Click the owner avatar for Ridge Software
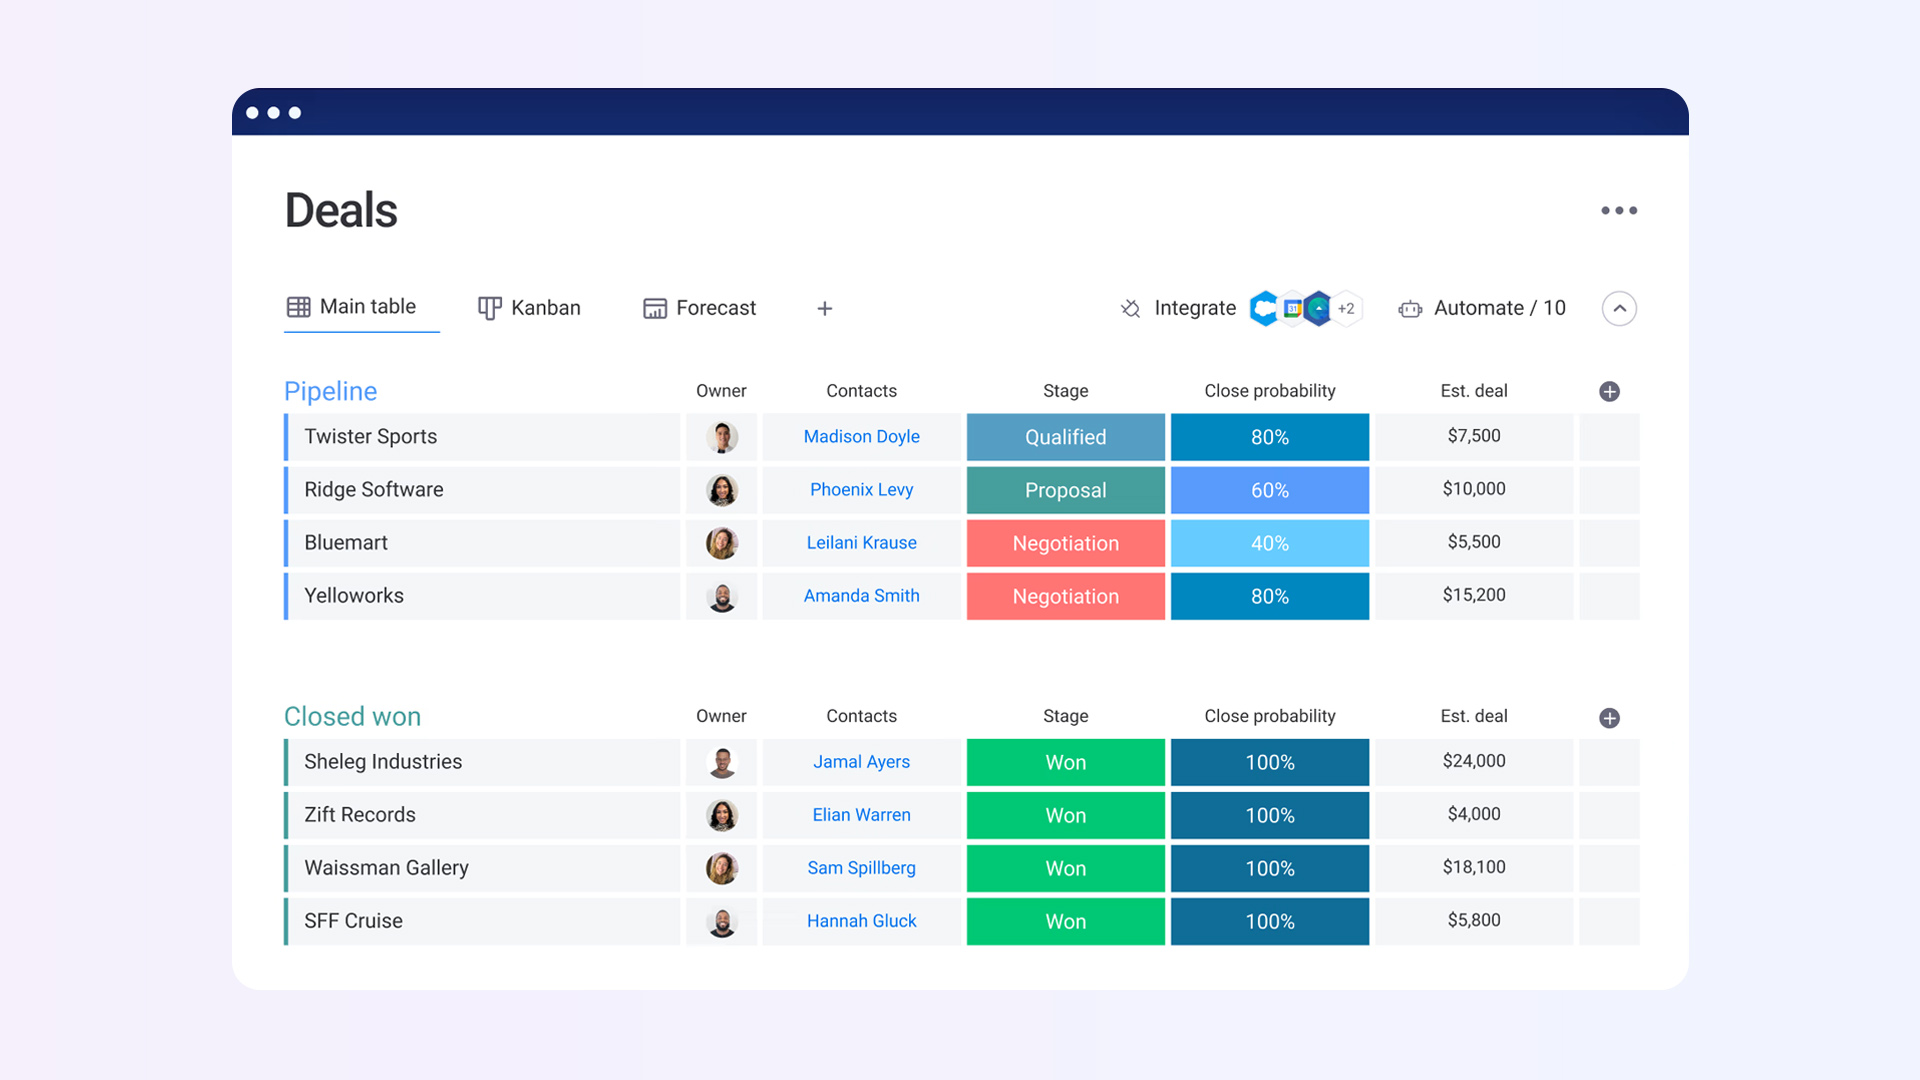The image size is (1920, 1080). [722, 490]
